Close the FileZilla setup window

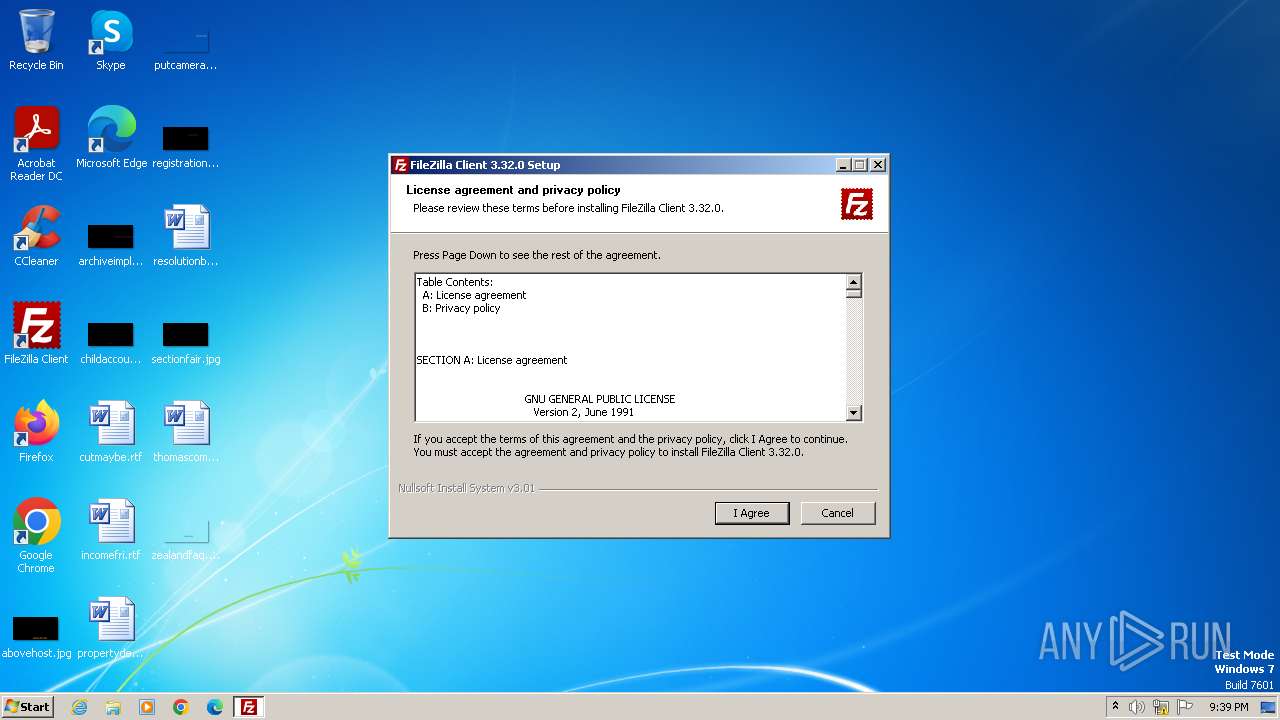878,165
